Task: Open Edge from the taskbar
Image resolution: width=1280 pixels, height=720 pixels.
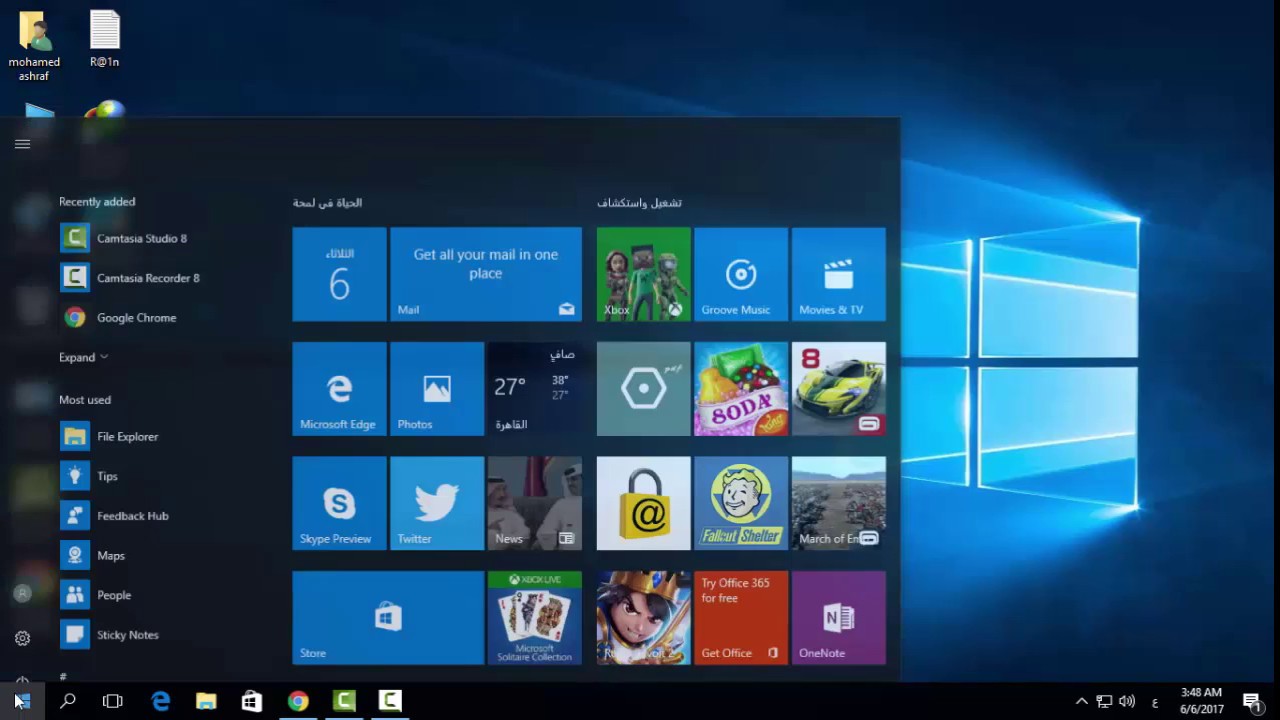Action: (x=161, y=701)
